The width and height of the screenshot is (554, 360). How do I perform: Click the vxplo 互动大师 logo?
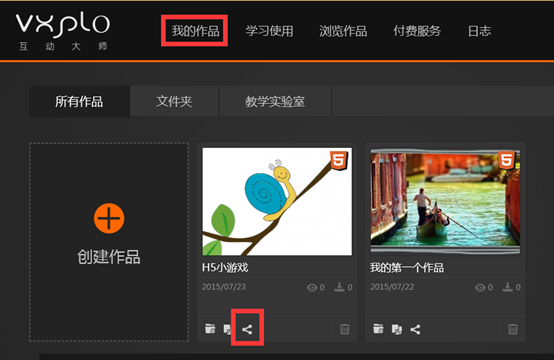tap(63, 32)
